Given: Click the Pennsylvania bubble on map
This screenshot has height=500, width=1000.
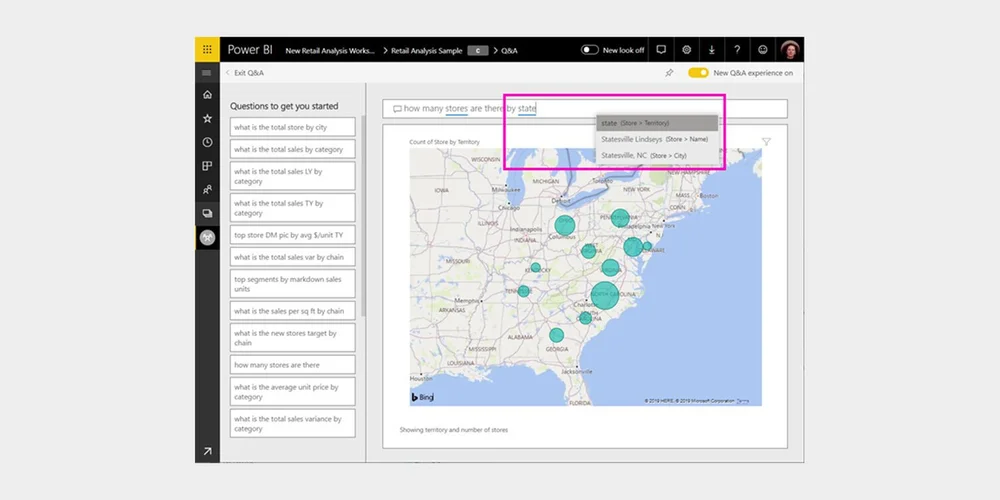Looking at the screenshot, I should pyautogui.click(x=620, y=218).
